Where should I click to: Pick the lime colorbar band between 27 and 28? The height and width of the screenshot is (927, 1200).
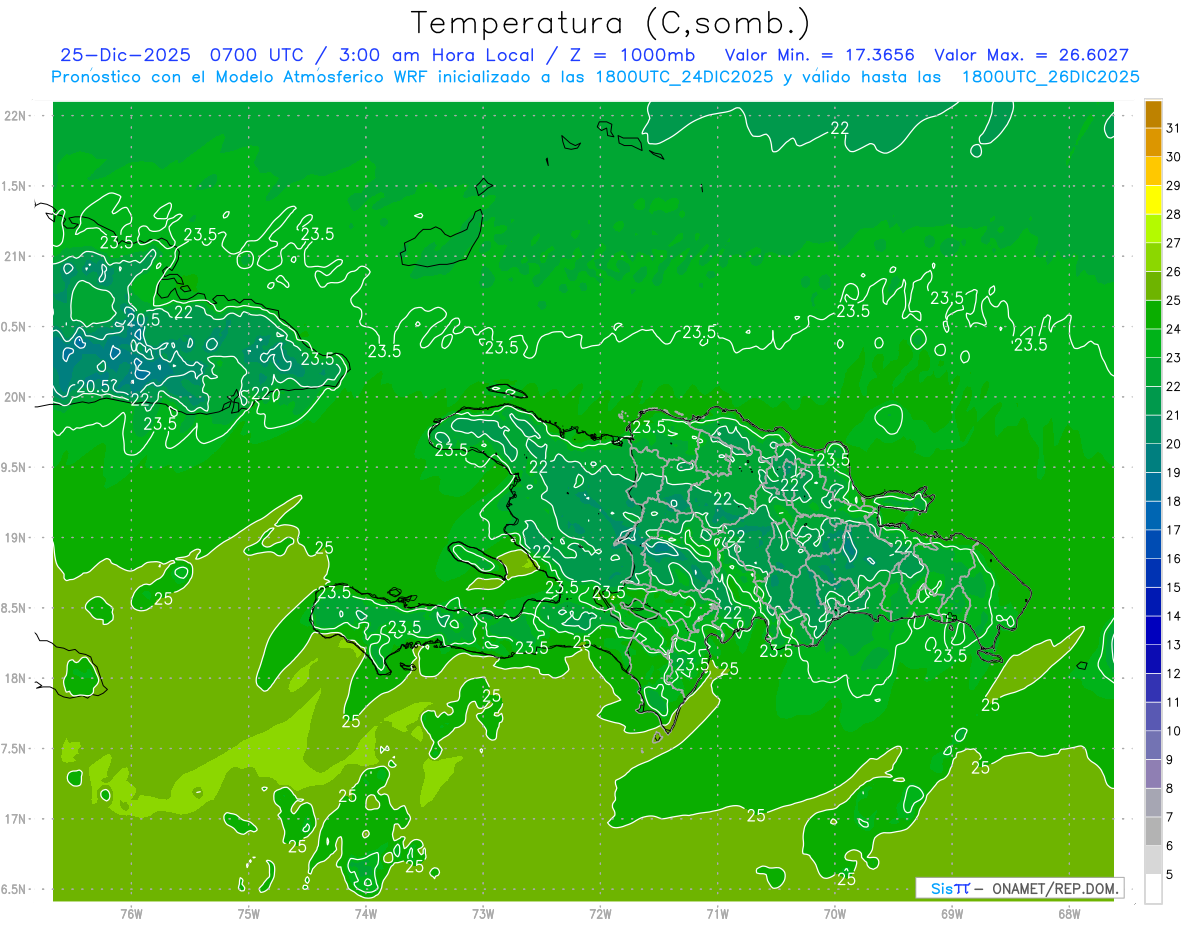(1153, 229)
